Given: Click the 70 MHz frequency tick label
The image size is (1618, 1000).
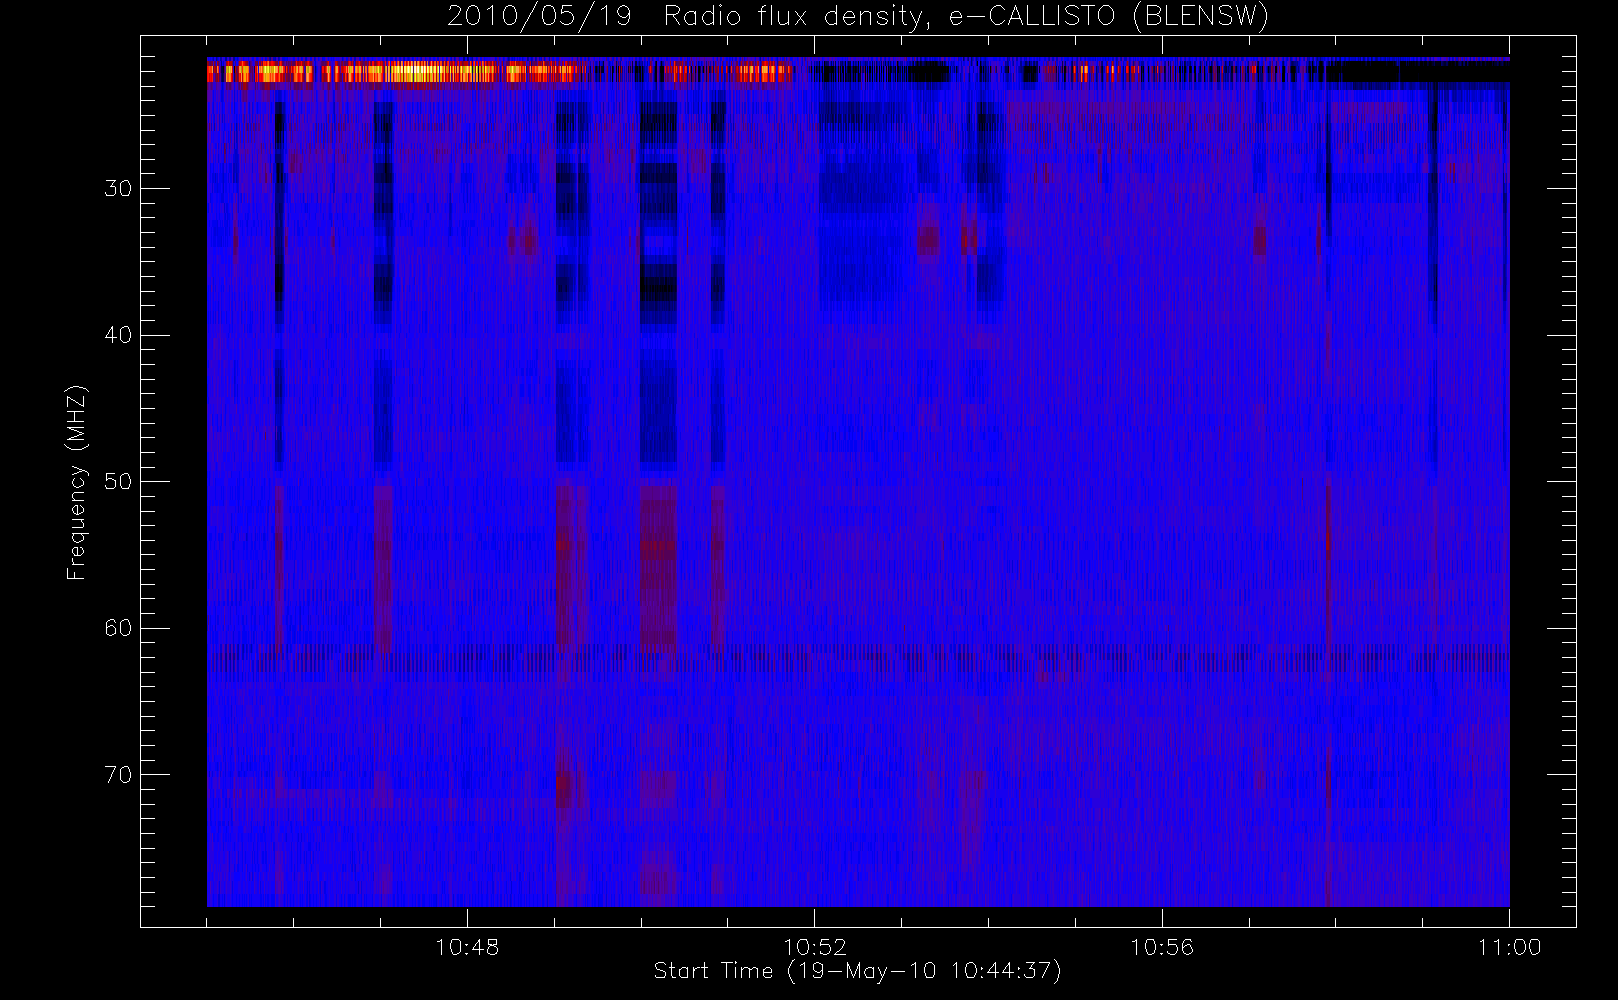Looking at the screenshot, I should pos(118,775).
